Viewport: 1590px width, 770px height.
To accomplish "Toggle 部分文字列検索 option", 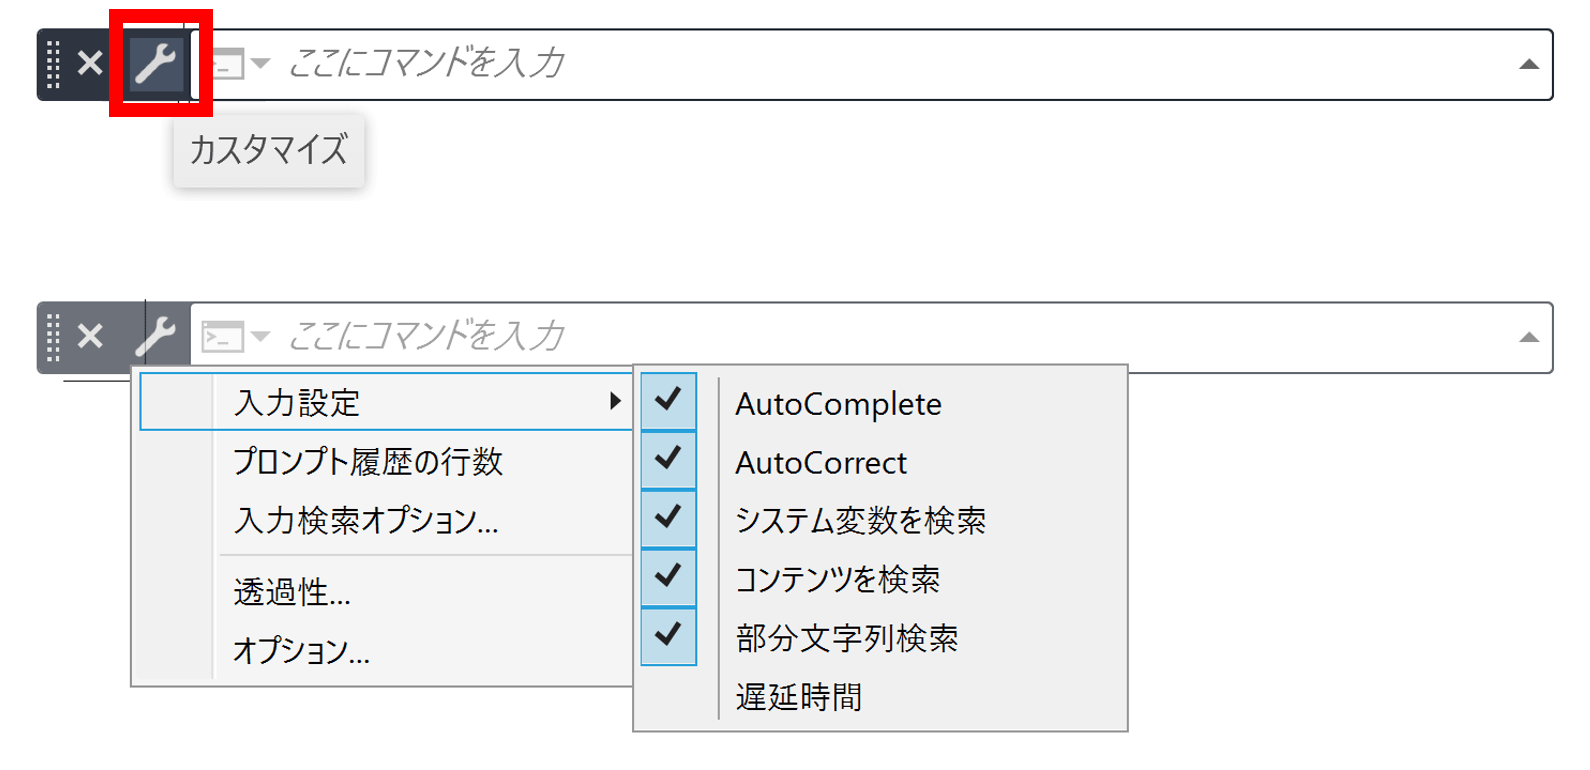I will [846, 638].
